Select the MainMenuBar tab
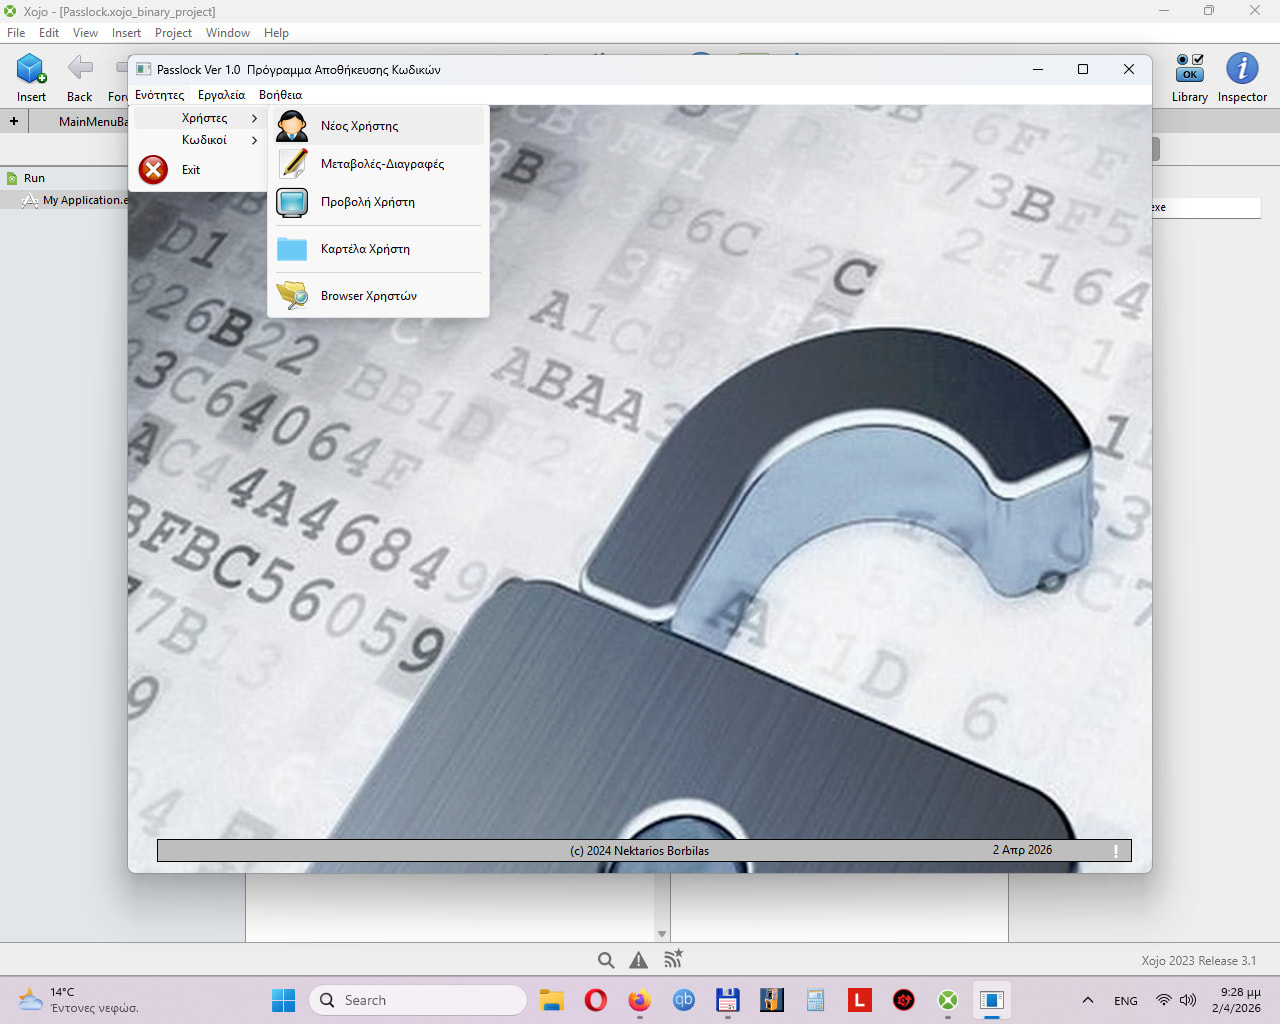The width and height of the screenshot is (1280, 1024). [x=92, y=122]
